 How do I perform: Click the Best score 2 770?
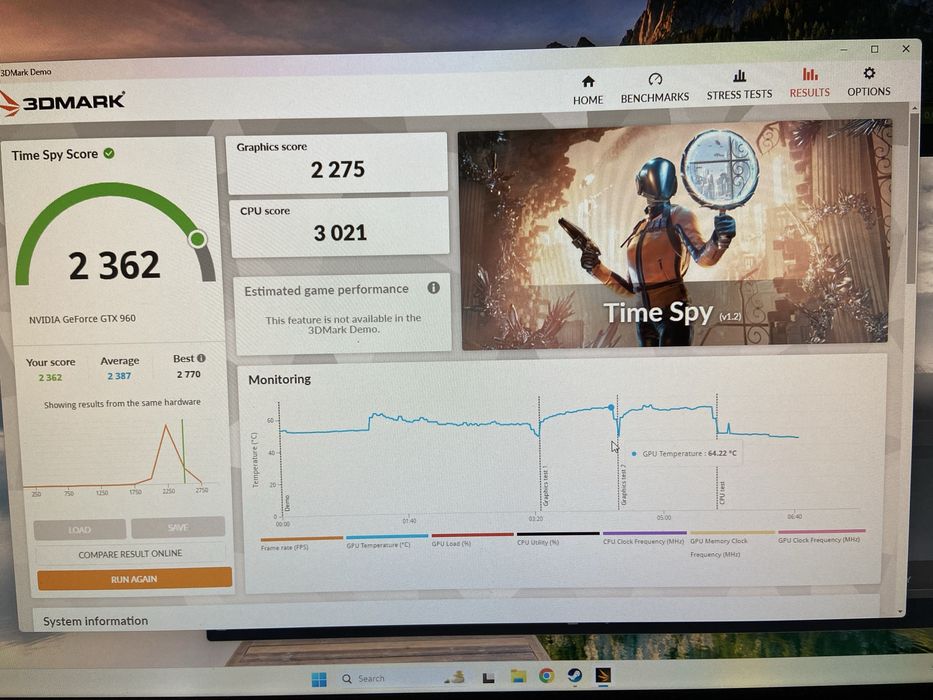pyautogui.click(x=189, y=374)
